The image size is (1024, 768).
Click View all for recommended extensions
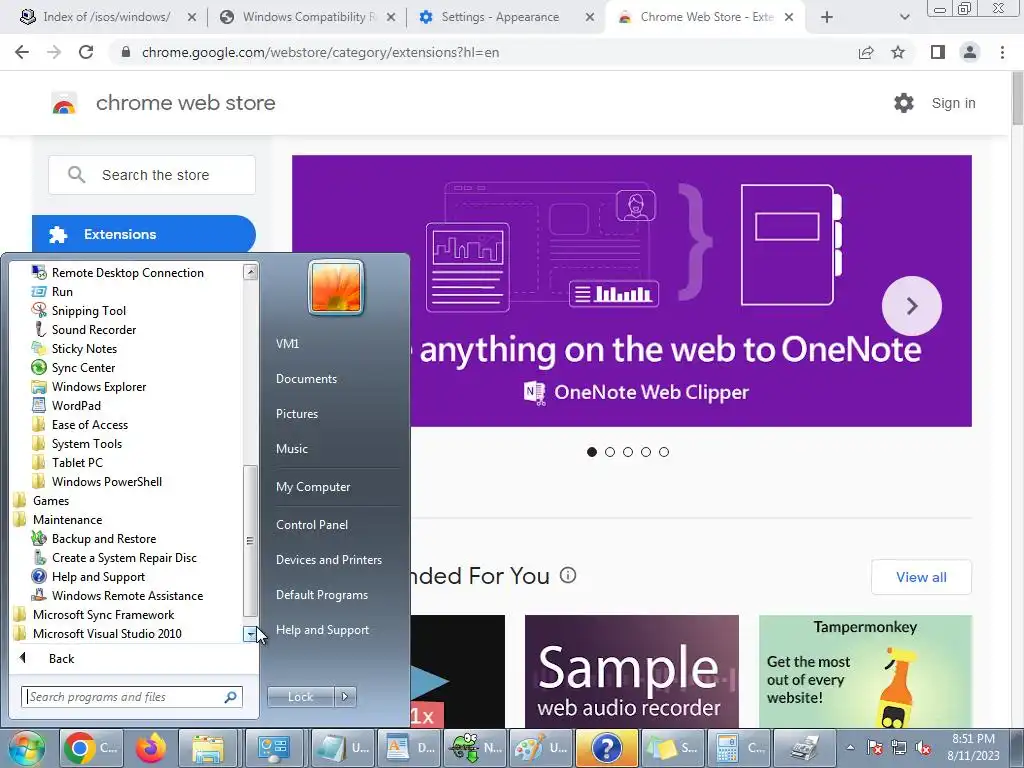click(x=921, y=577)
